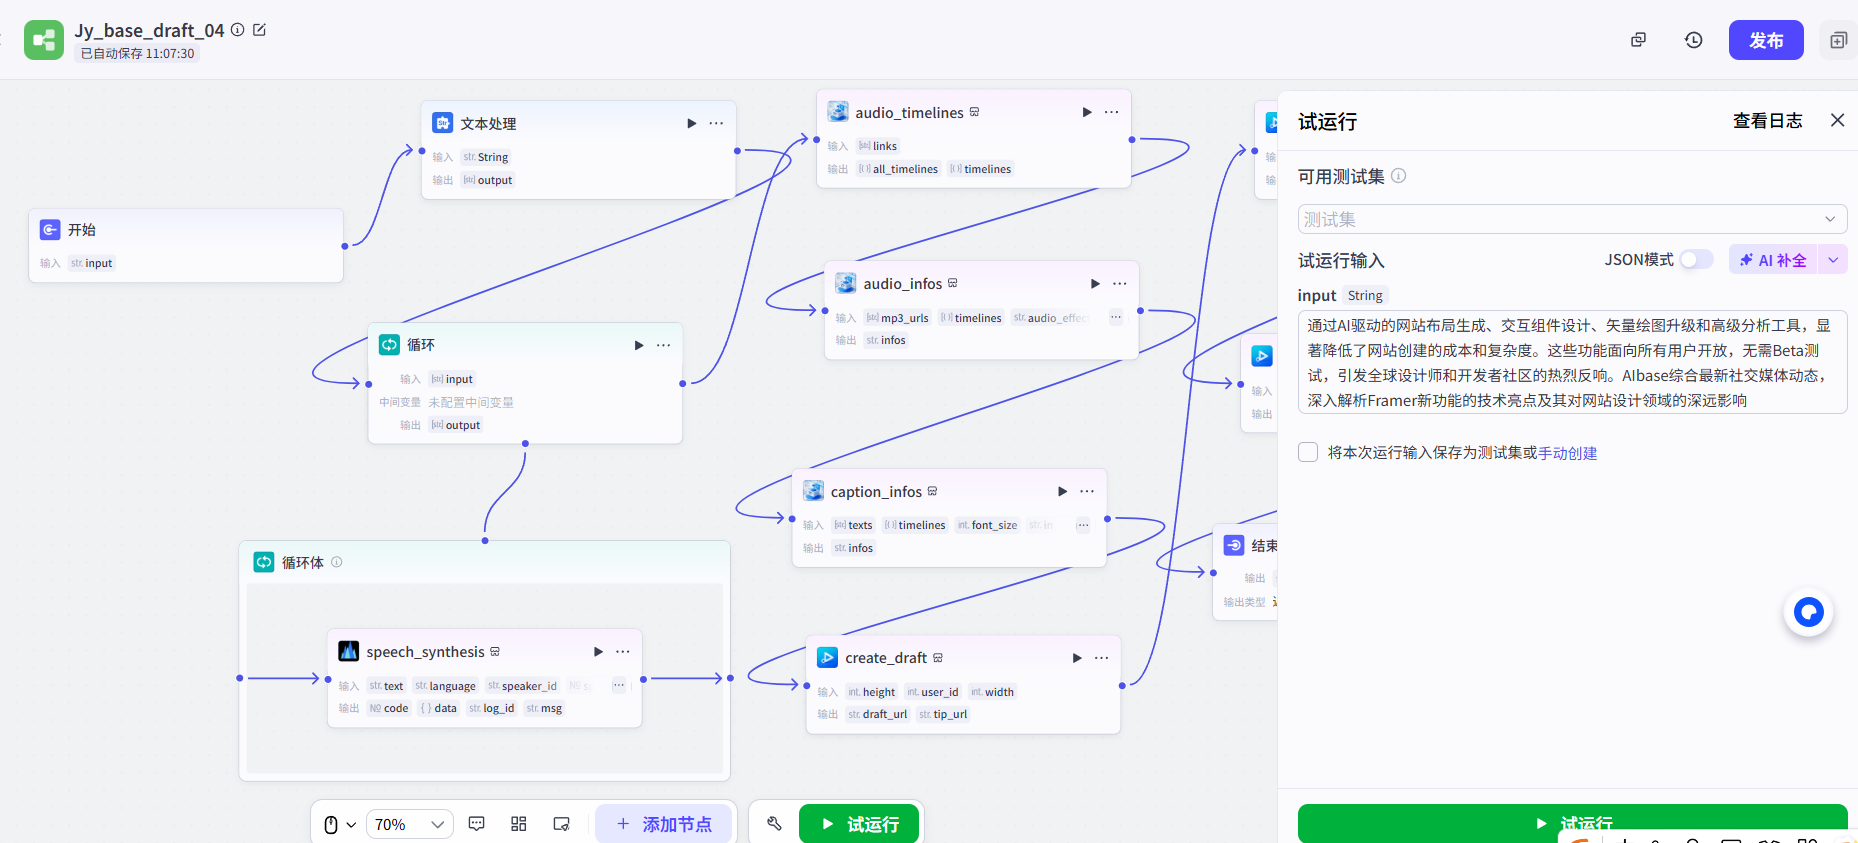This screenshot has width=1858, height=843.
Task: Run the 文本处理 node with play icon
Action: pyautogui.click(x=691, y=123)
